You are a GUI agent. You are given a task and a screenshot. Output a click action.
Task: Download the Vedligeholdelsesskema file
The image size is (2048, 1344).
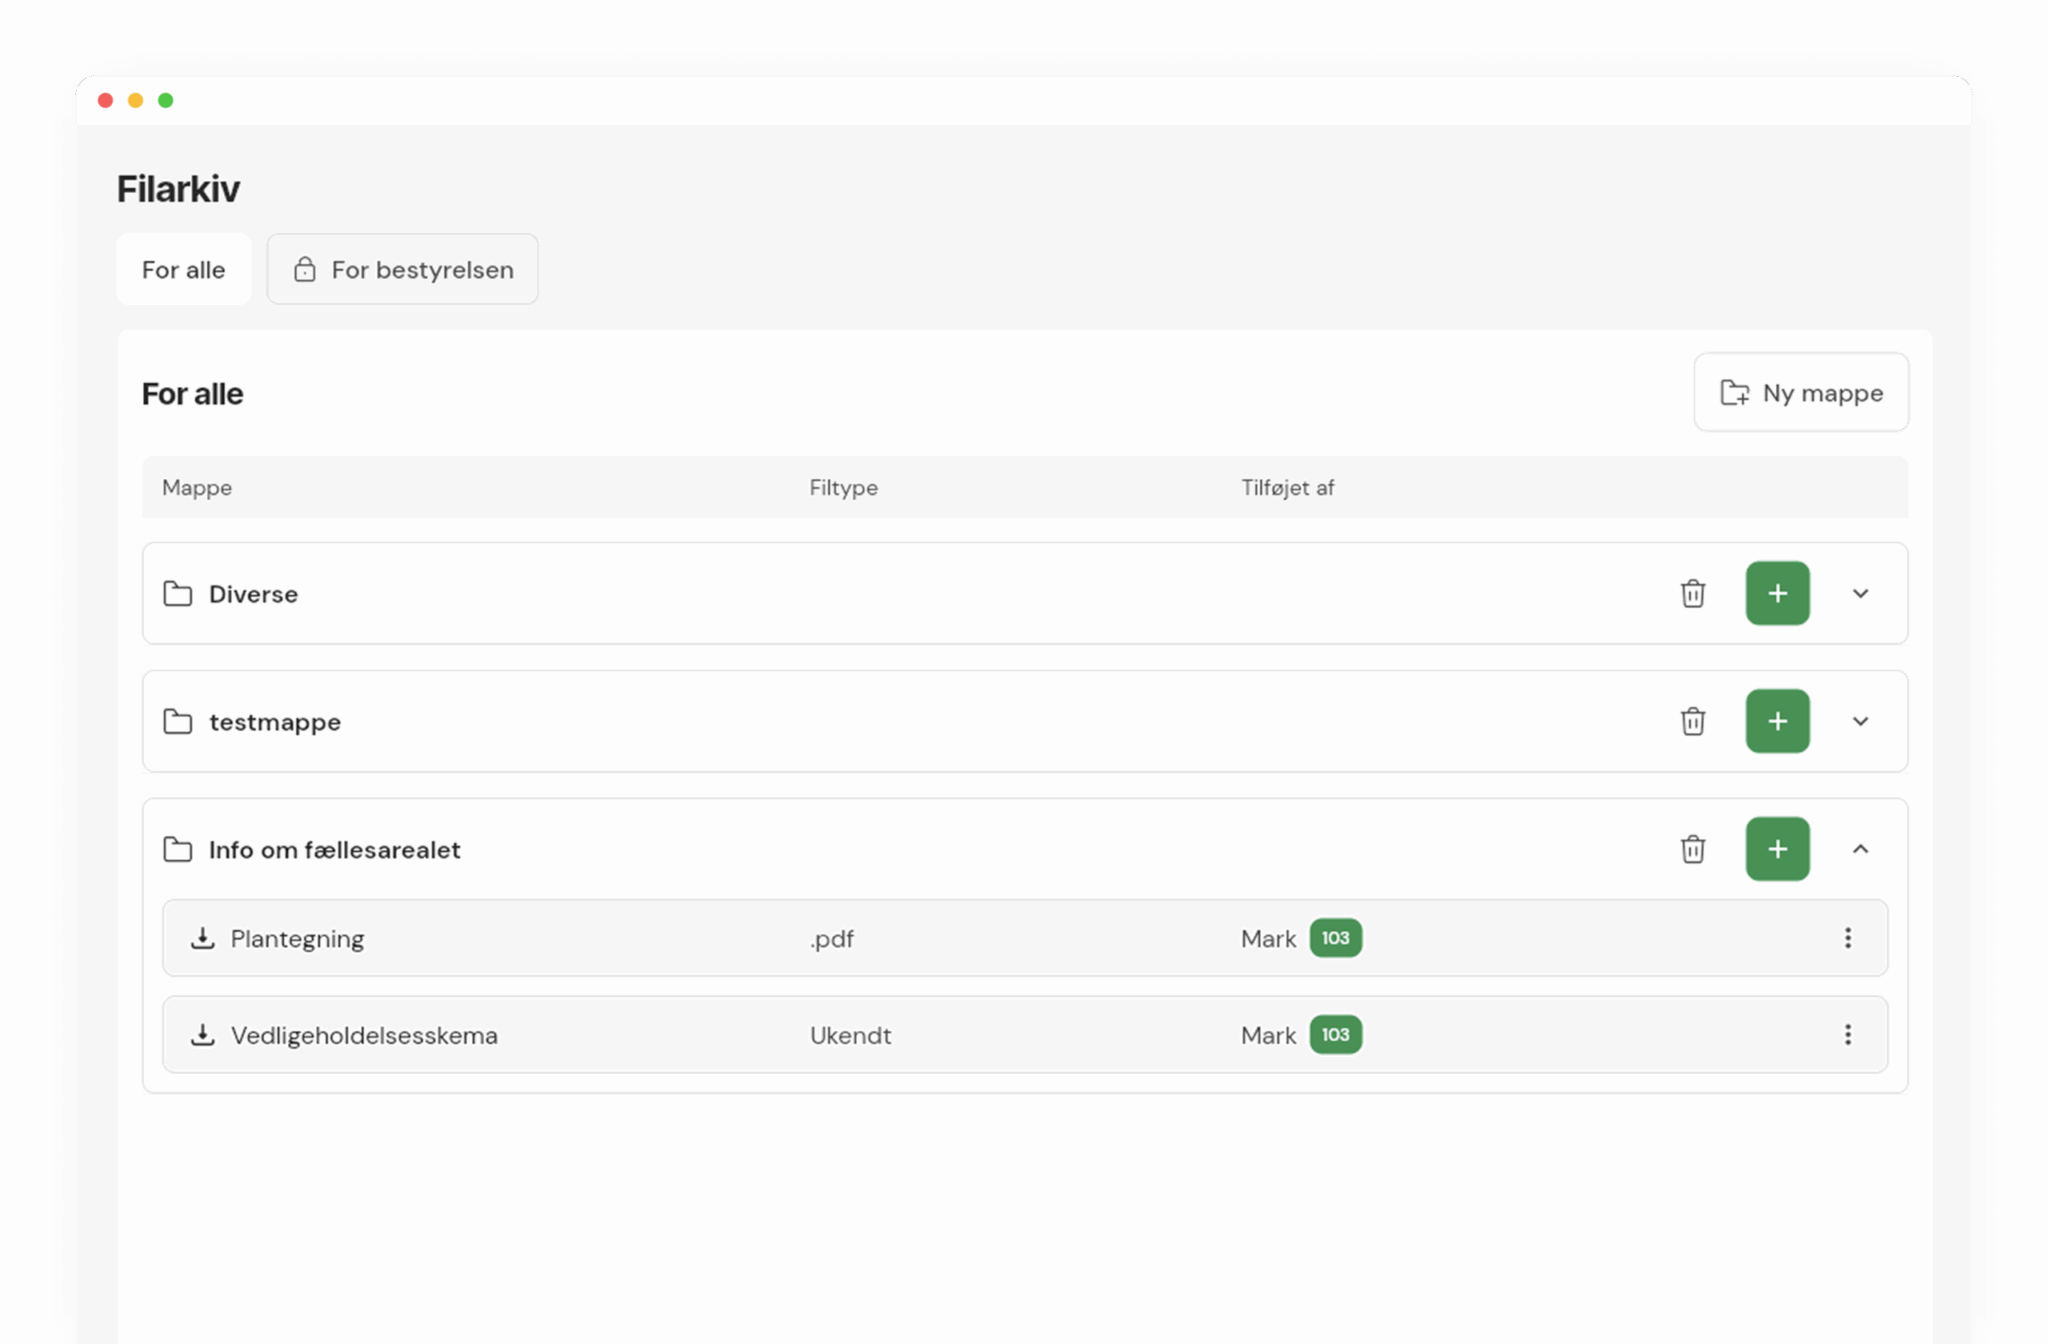tap(203, 1035)
